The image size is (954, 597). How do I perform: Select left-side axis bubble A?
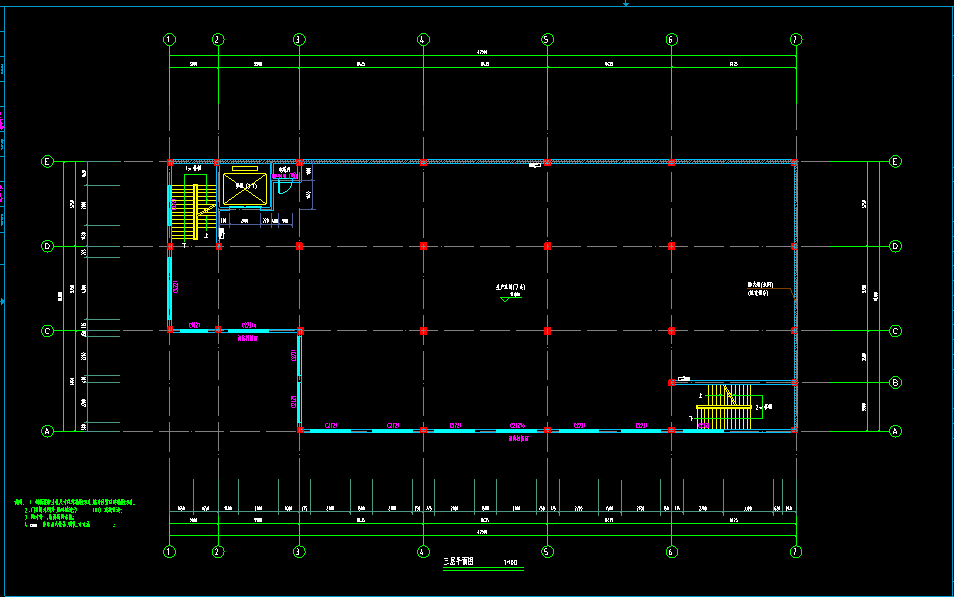(x=46, y=431)
